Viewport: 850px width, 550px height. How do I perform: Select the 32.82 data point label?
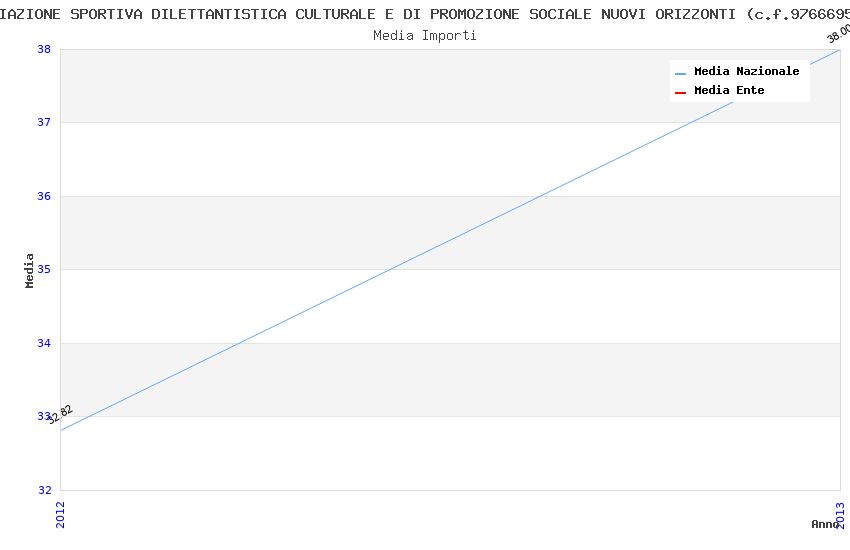point(60,414)
